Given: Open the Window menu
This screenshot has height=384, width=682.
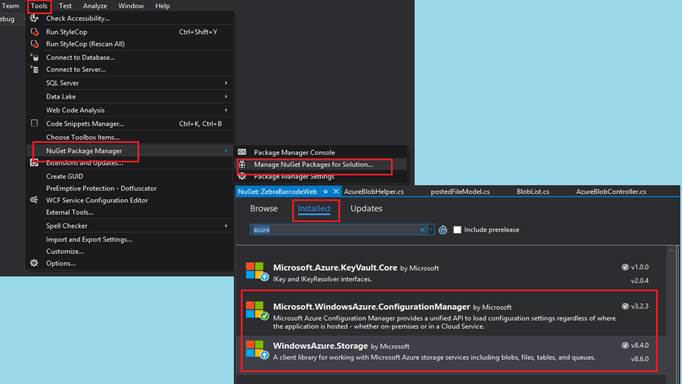Looking at the screenshot, I should click(x=131, y=6).
